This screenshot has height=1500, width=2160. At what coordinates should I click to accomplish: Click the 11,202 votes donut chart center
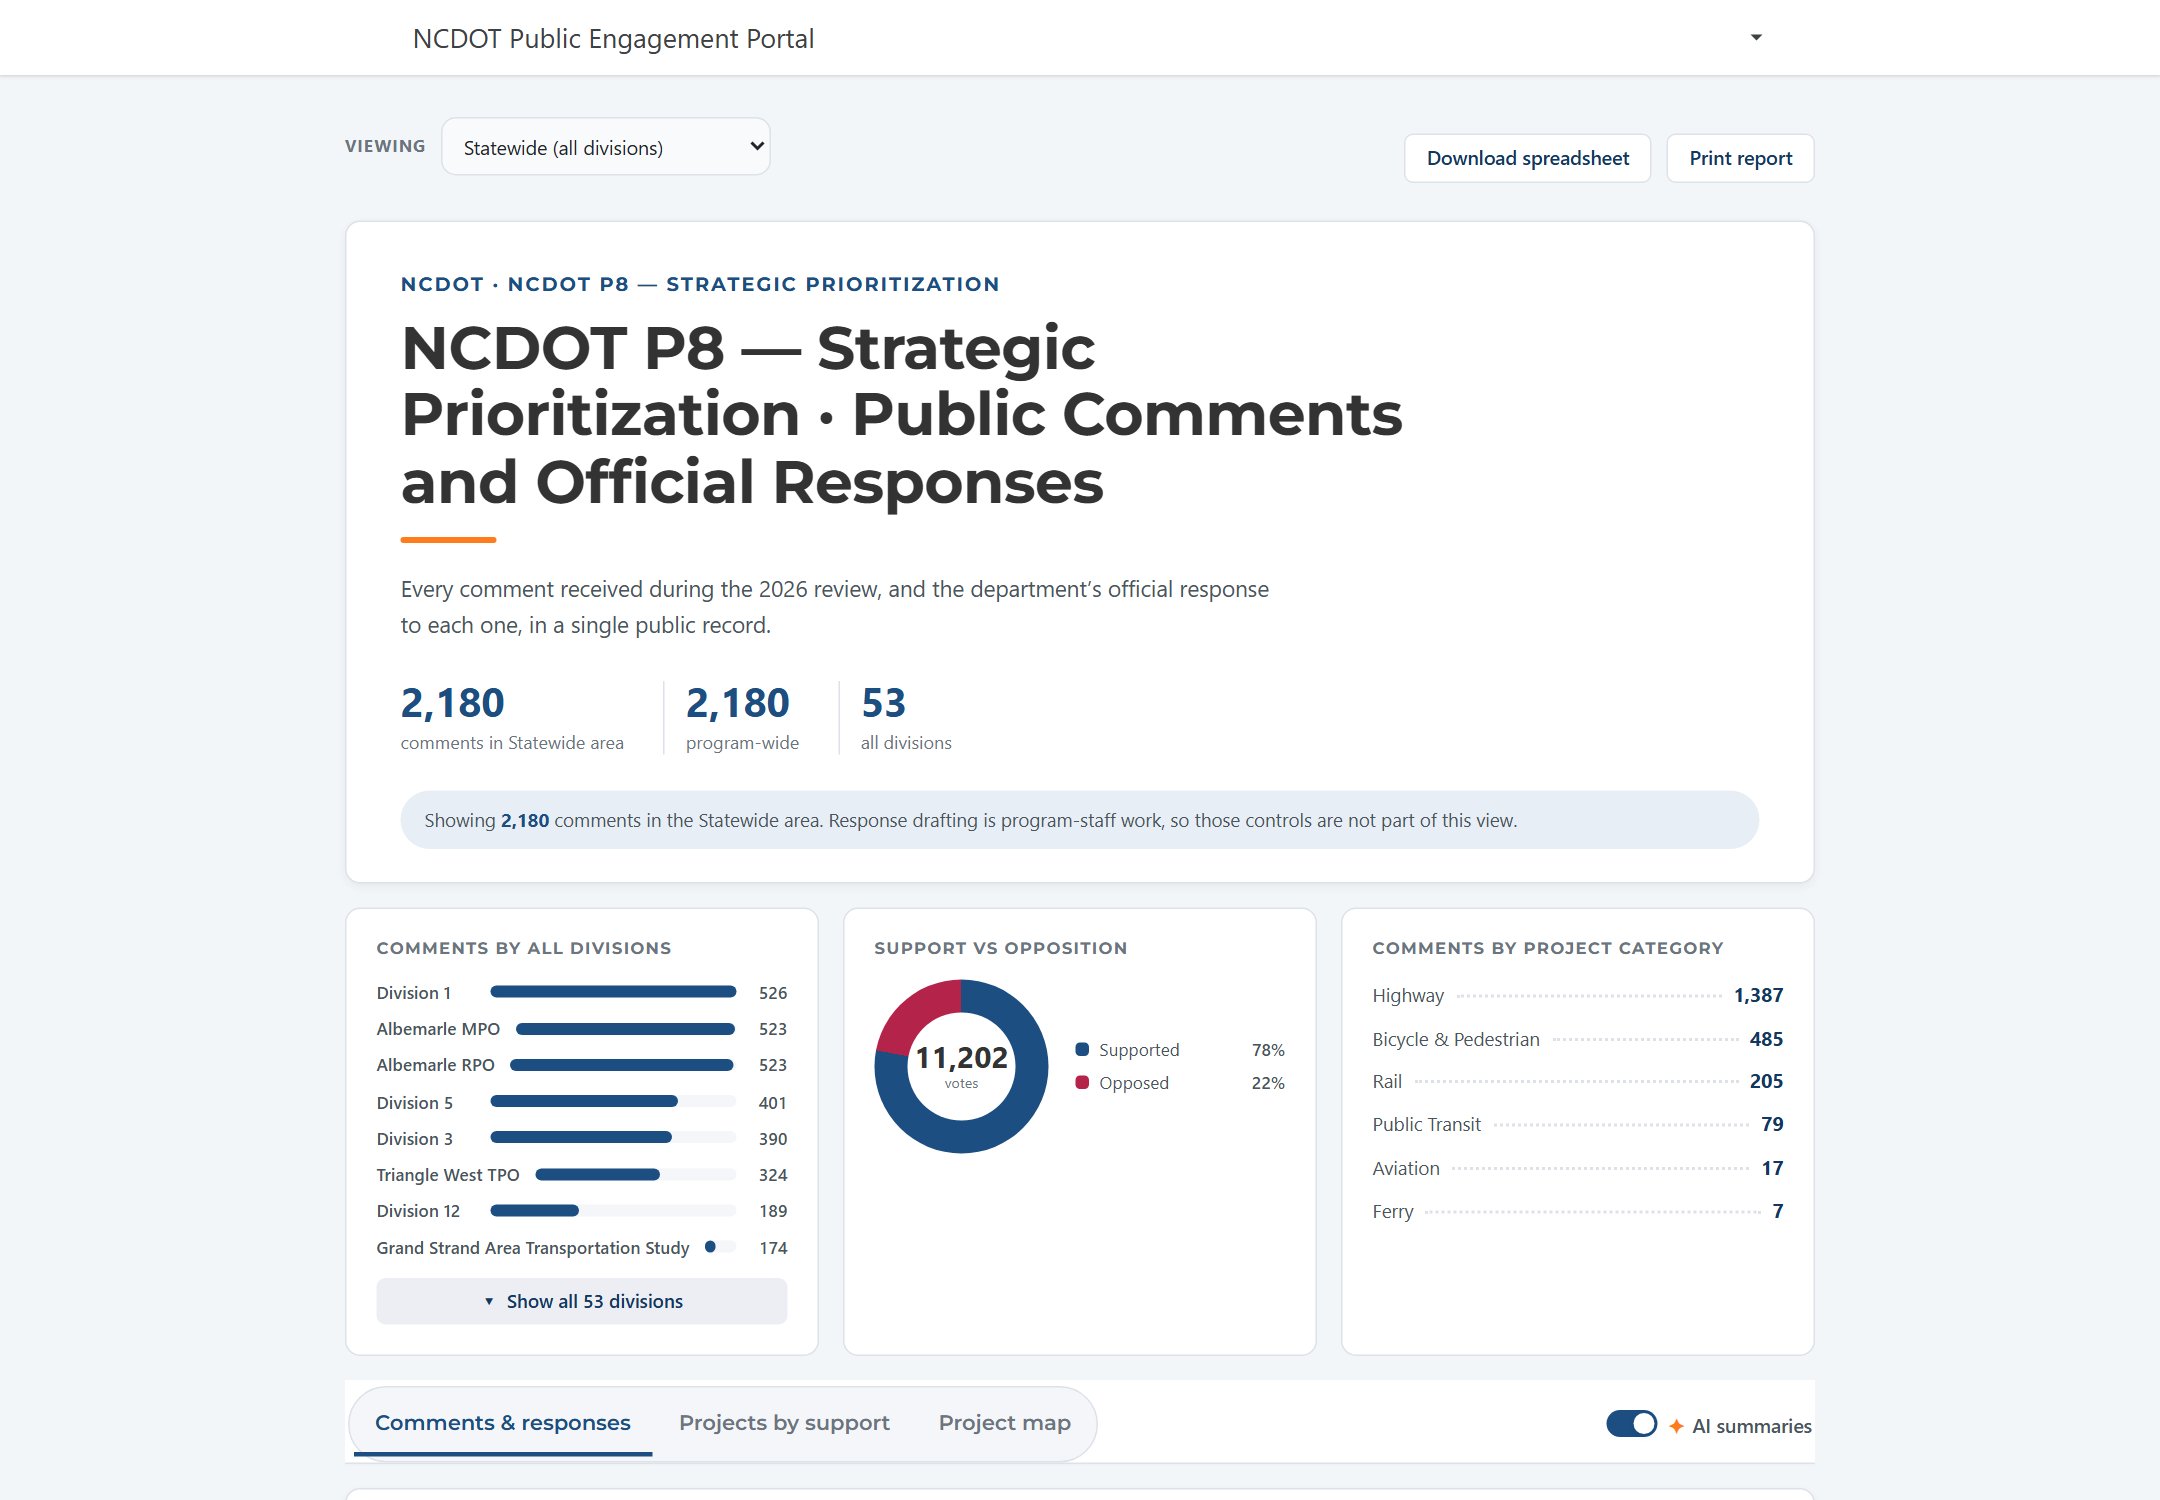coord(961,1065)
